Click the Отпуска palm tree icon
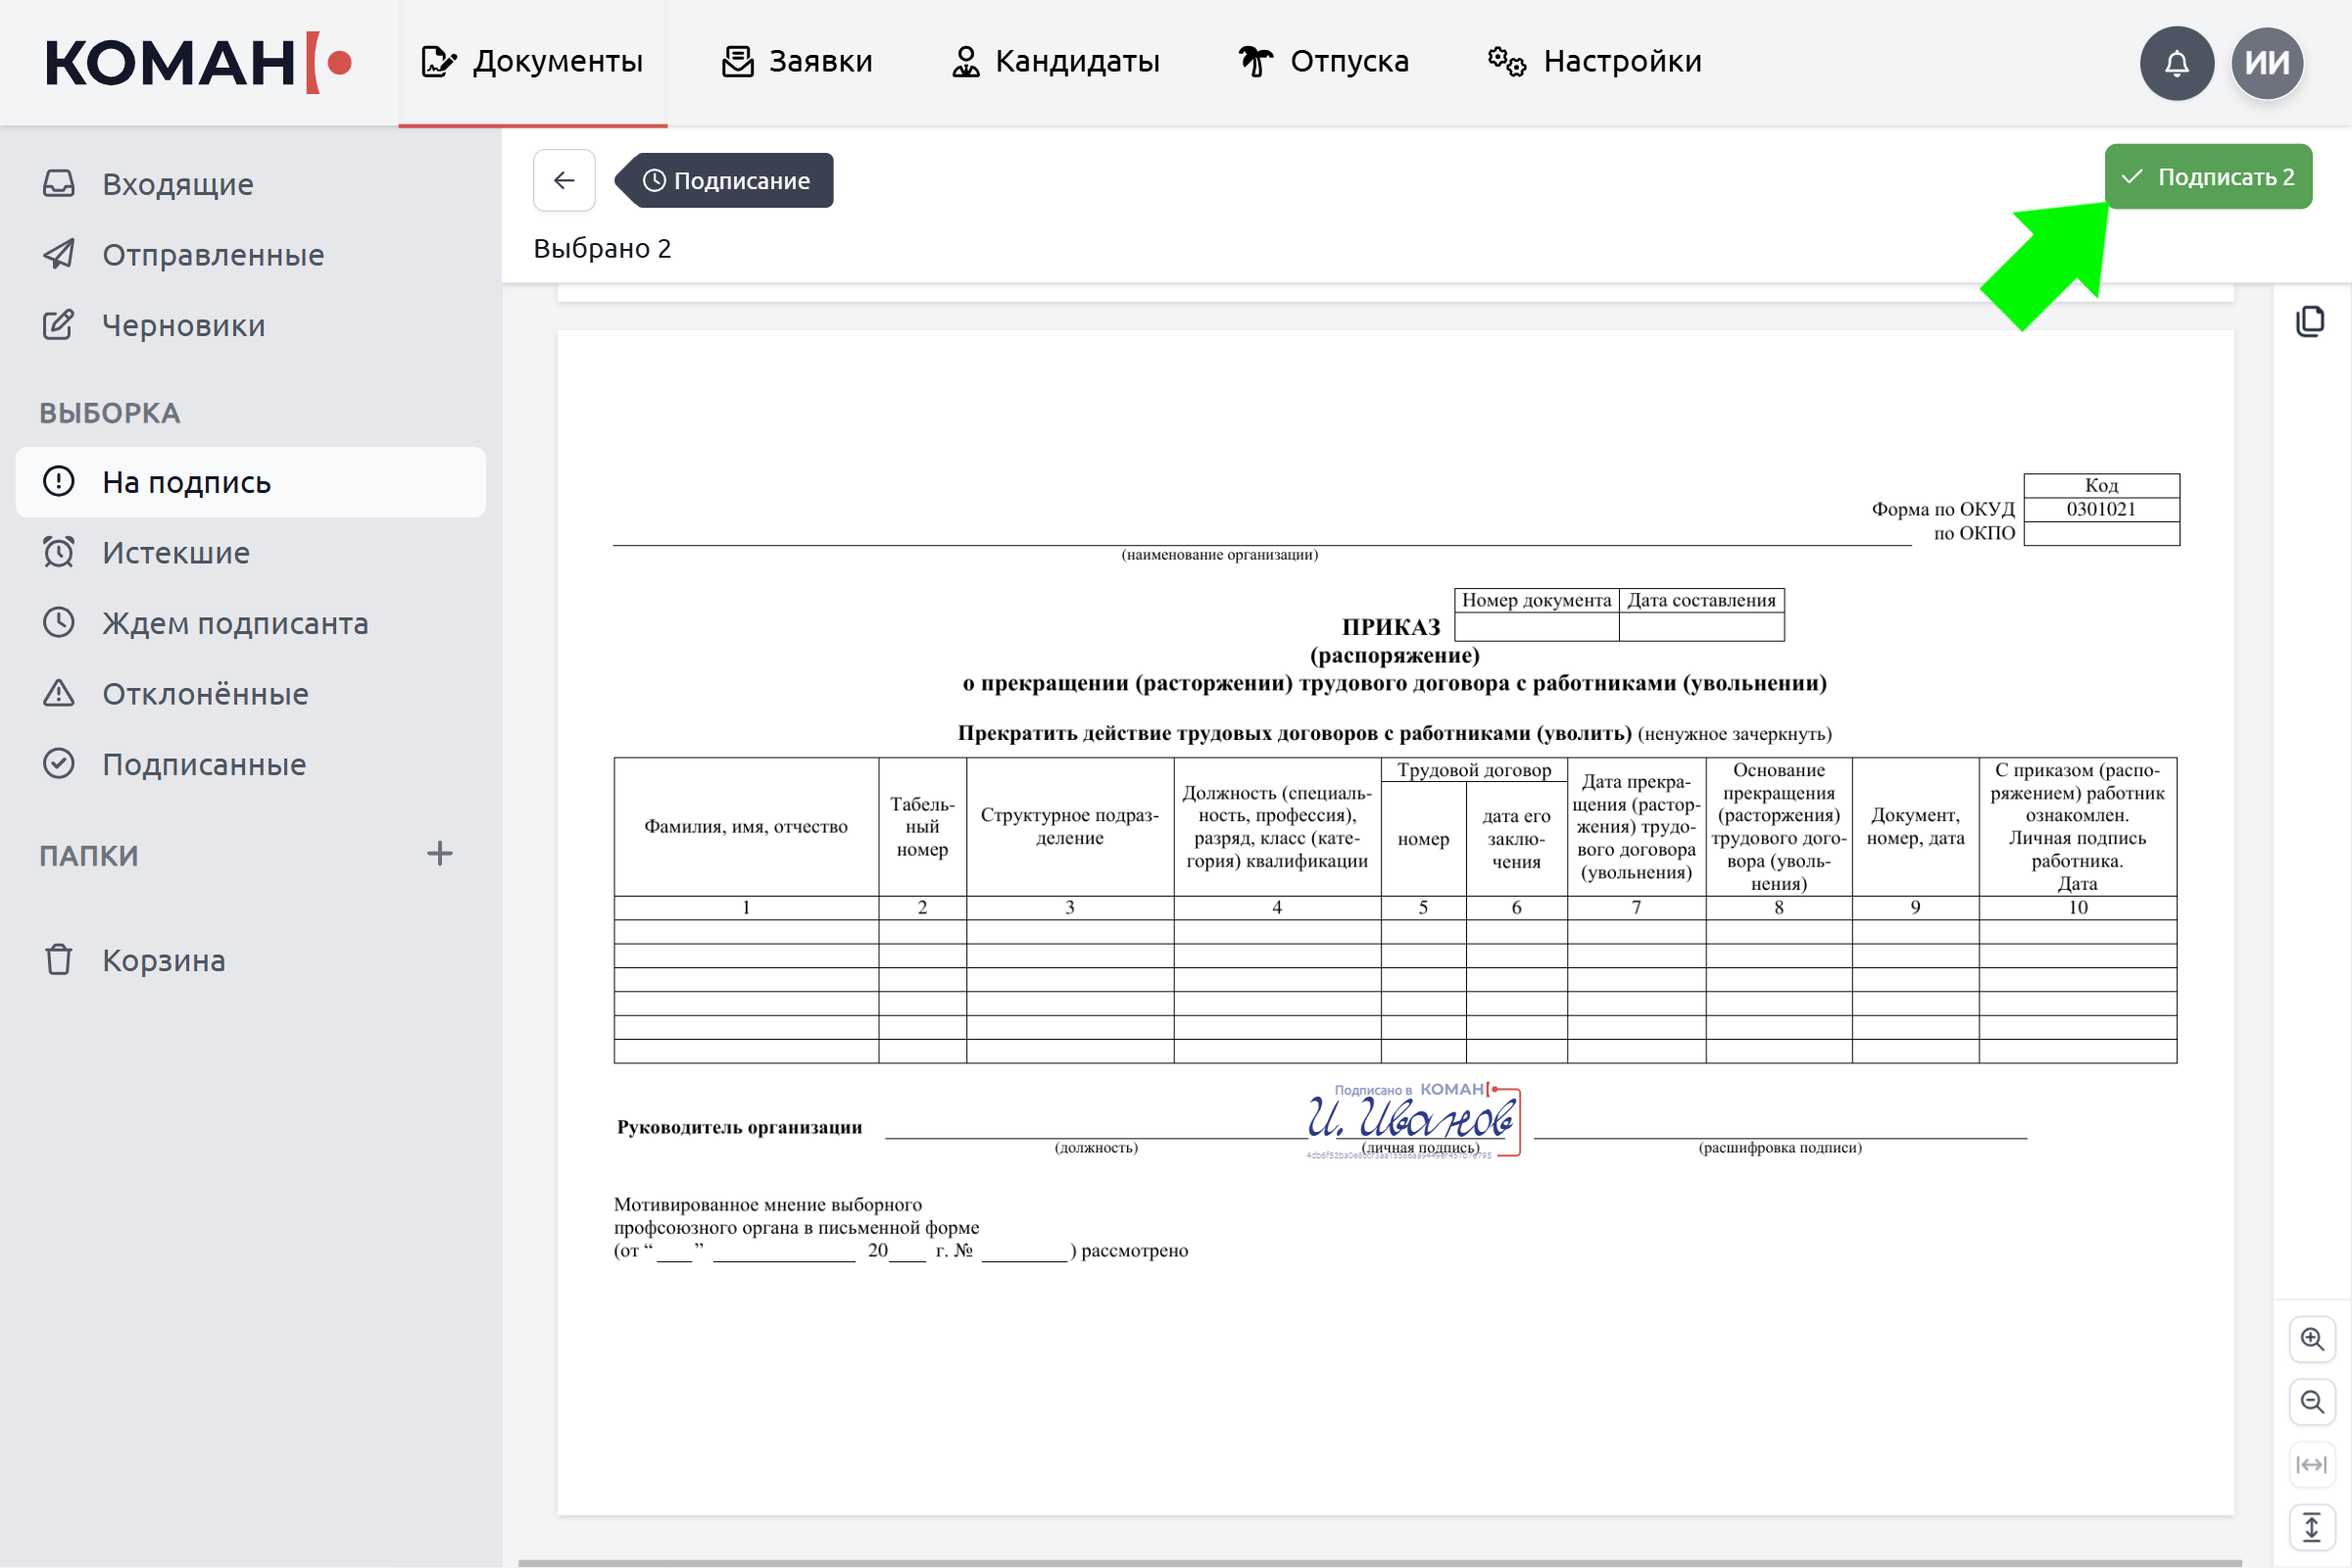 (1255, 62)
